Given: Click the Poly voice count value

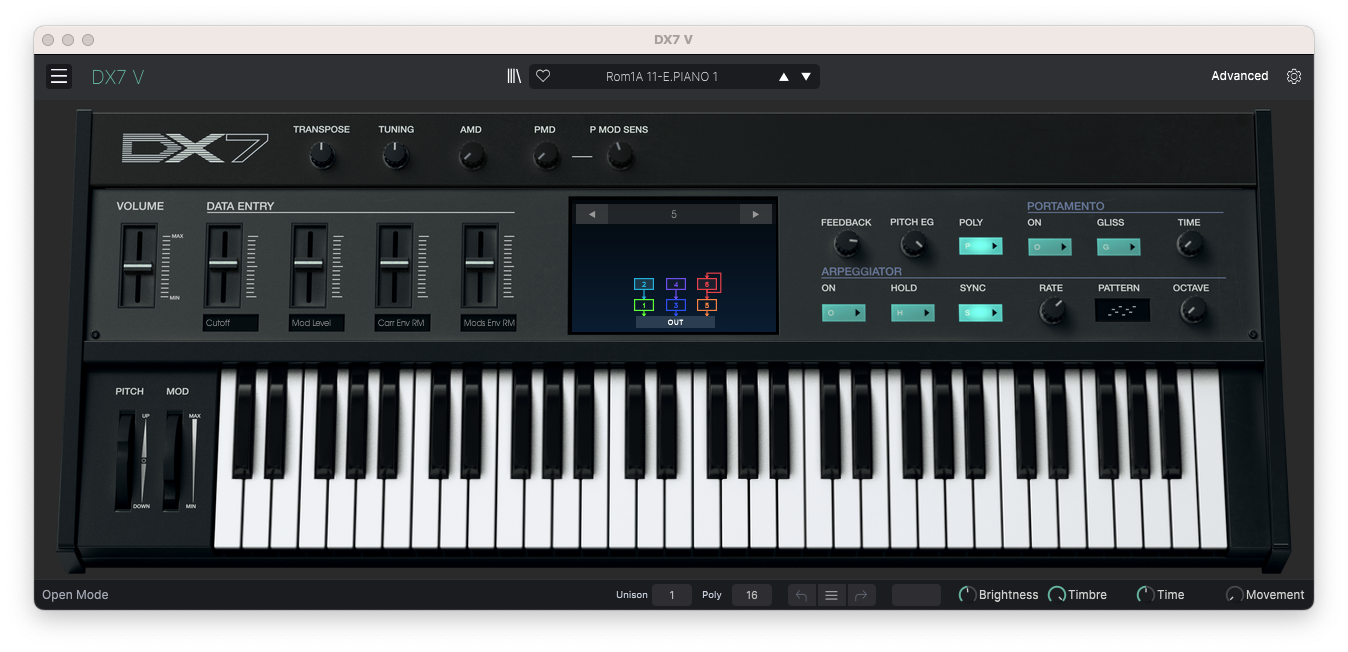Looking at the screenshot, I should pos(751,595).
